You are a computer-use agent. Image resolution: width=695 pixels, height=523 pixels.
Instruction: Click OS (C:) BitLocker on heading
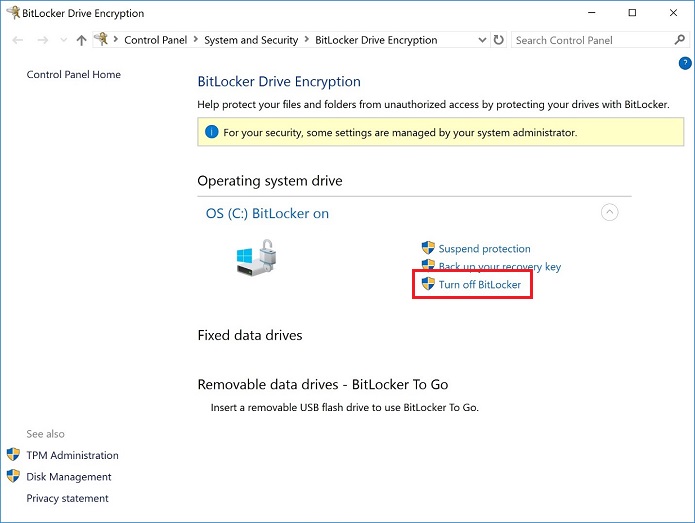coord(267,213)
